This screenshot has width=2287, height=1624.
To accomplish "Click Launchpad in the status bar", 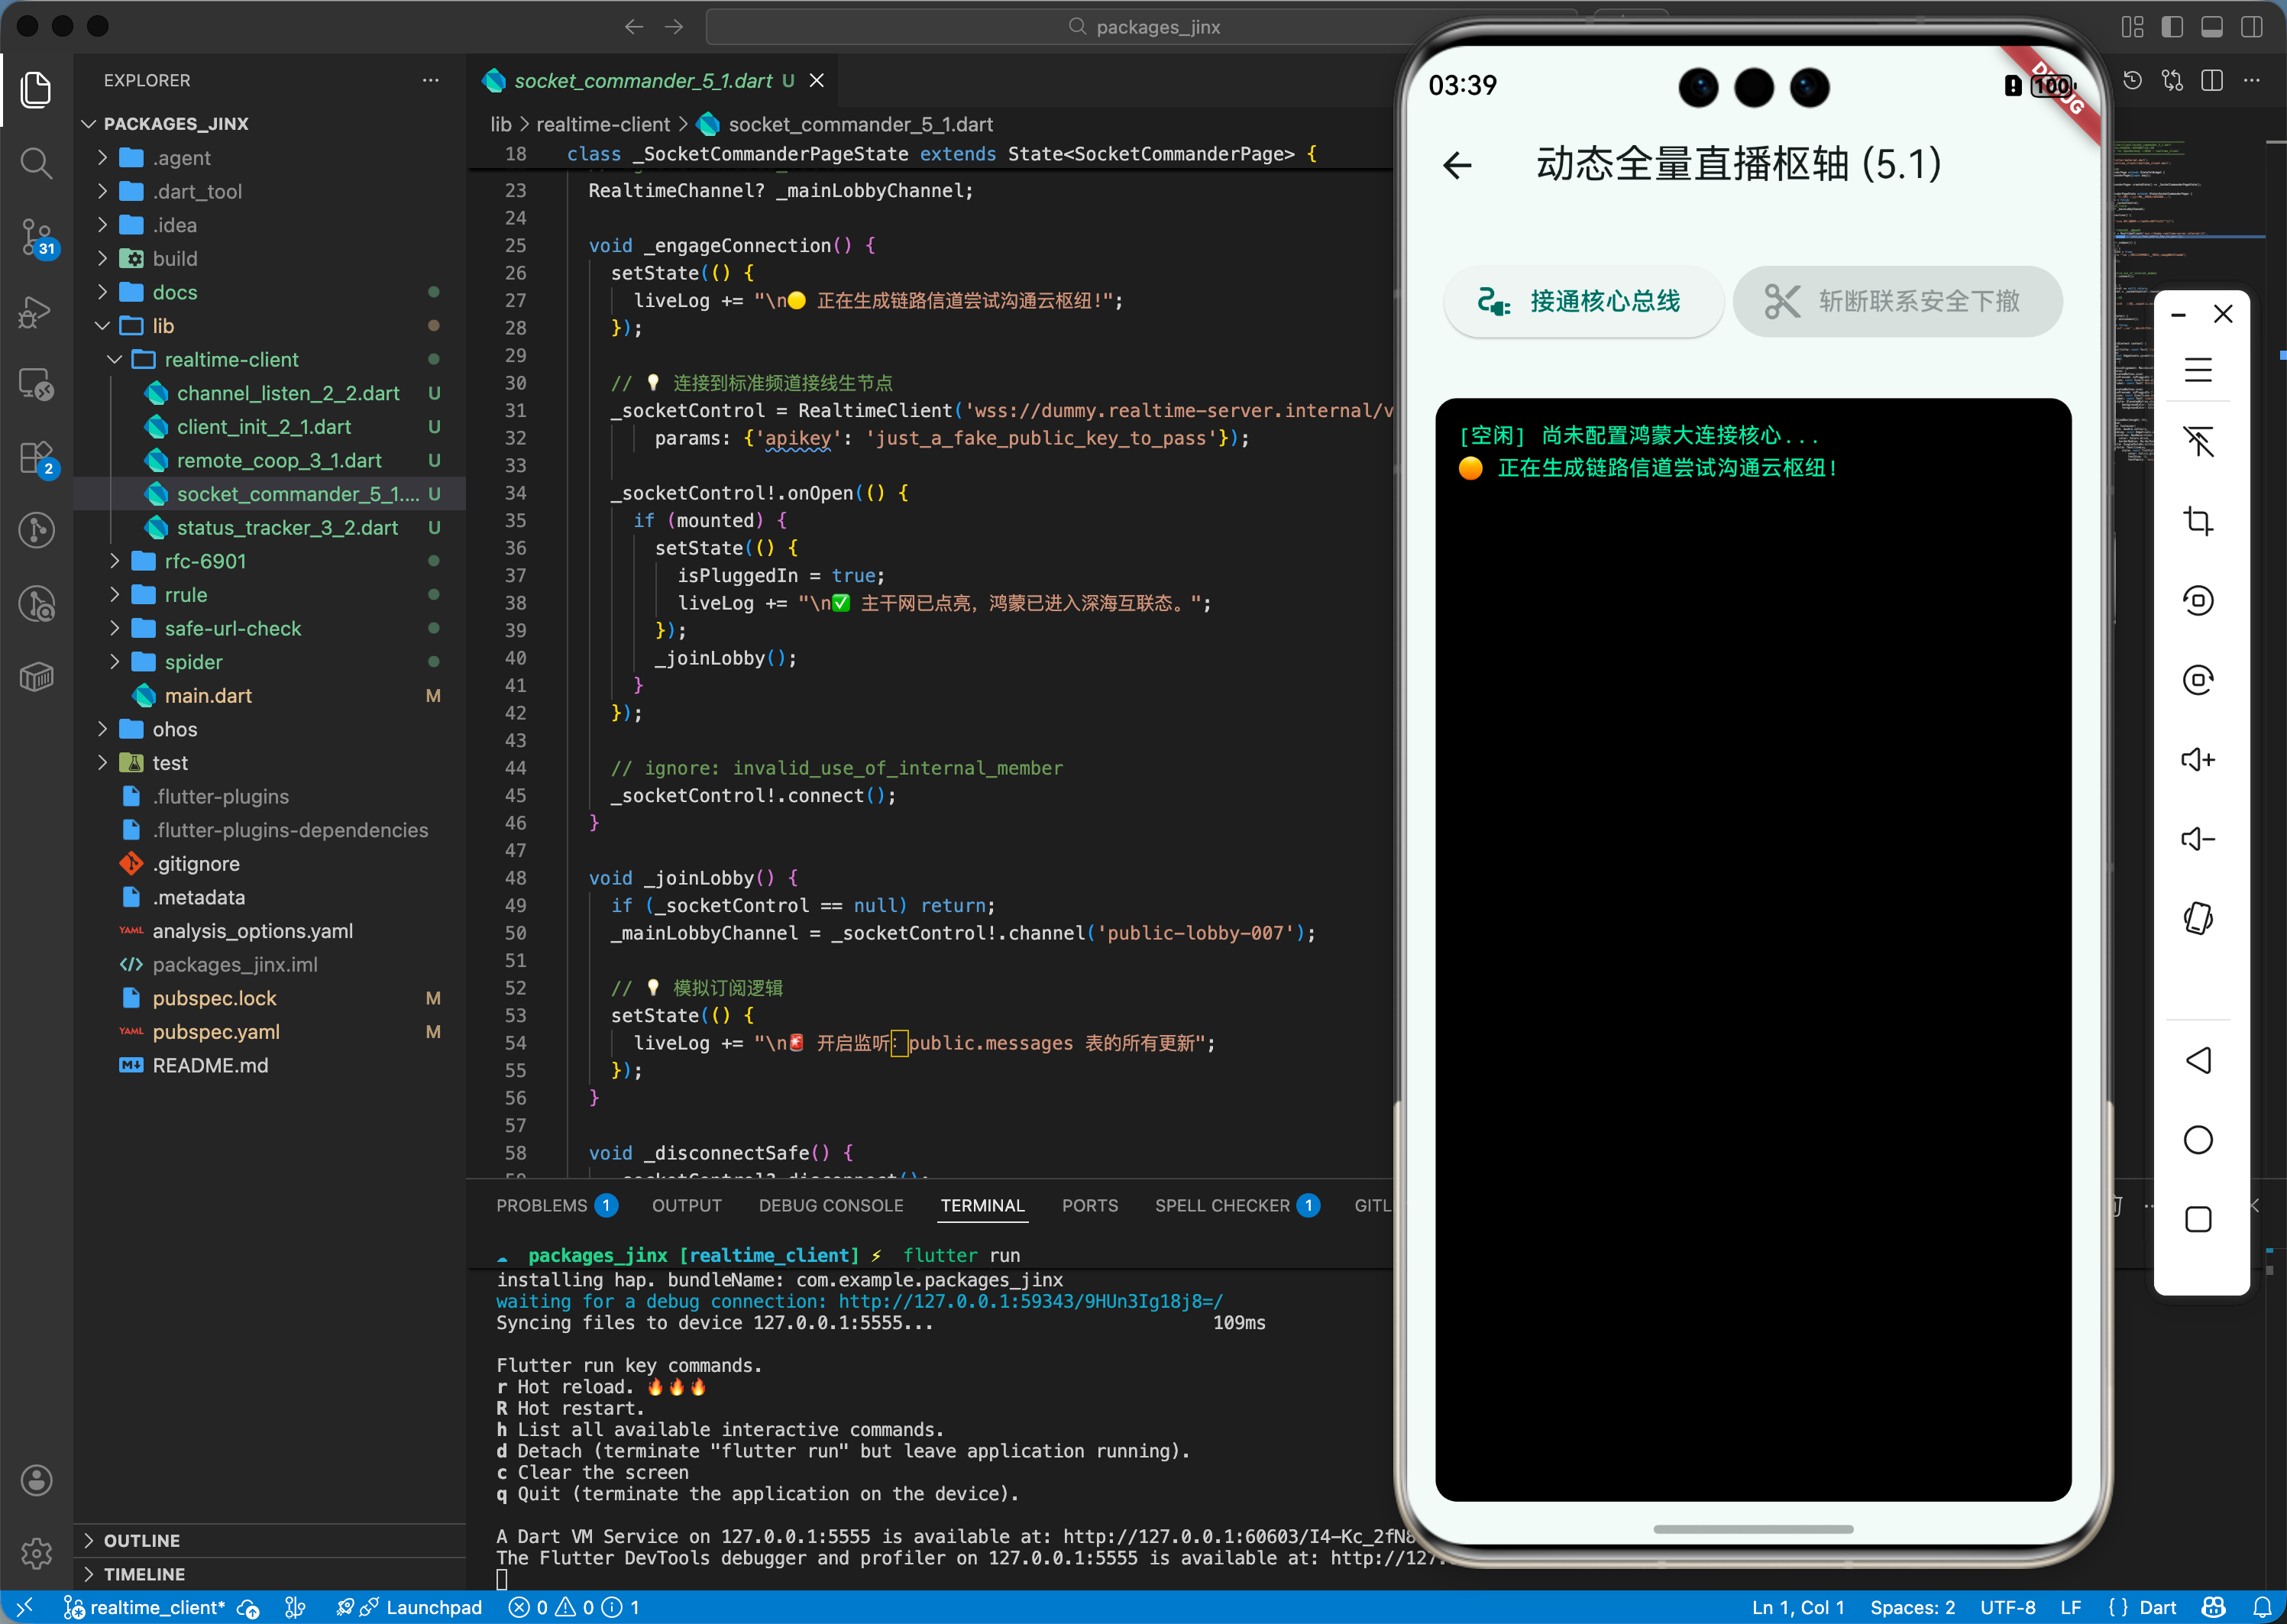I will point(433,1607).
